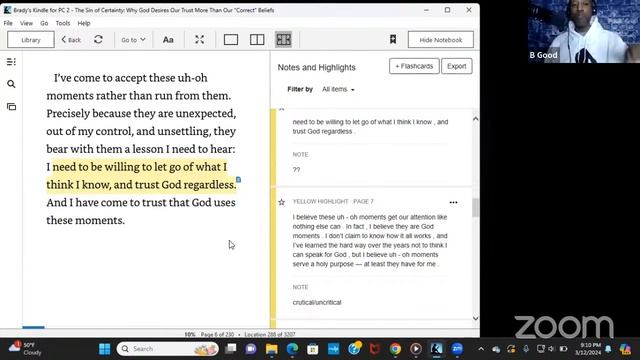Open the in-book search magnifier icon
The image size is (640, 360).
11,84
